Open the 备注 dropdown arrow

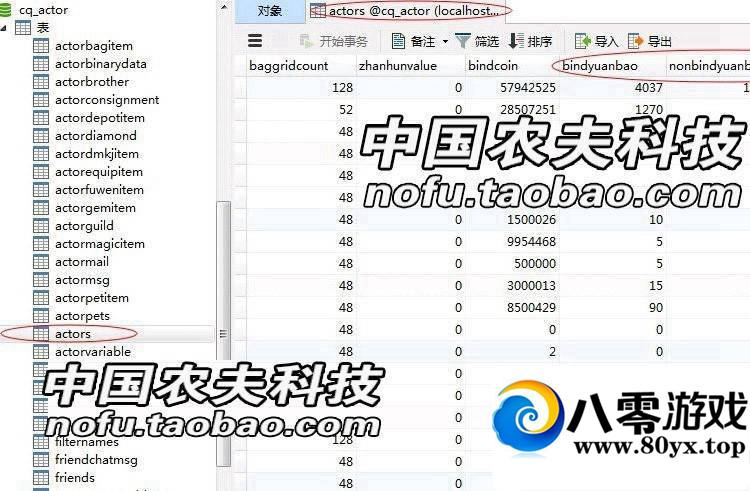pos(445,42)
